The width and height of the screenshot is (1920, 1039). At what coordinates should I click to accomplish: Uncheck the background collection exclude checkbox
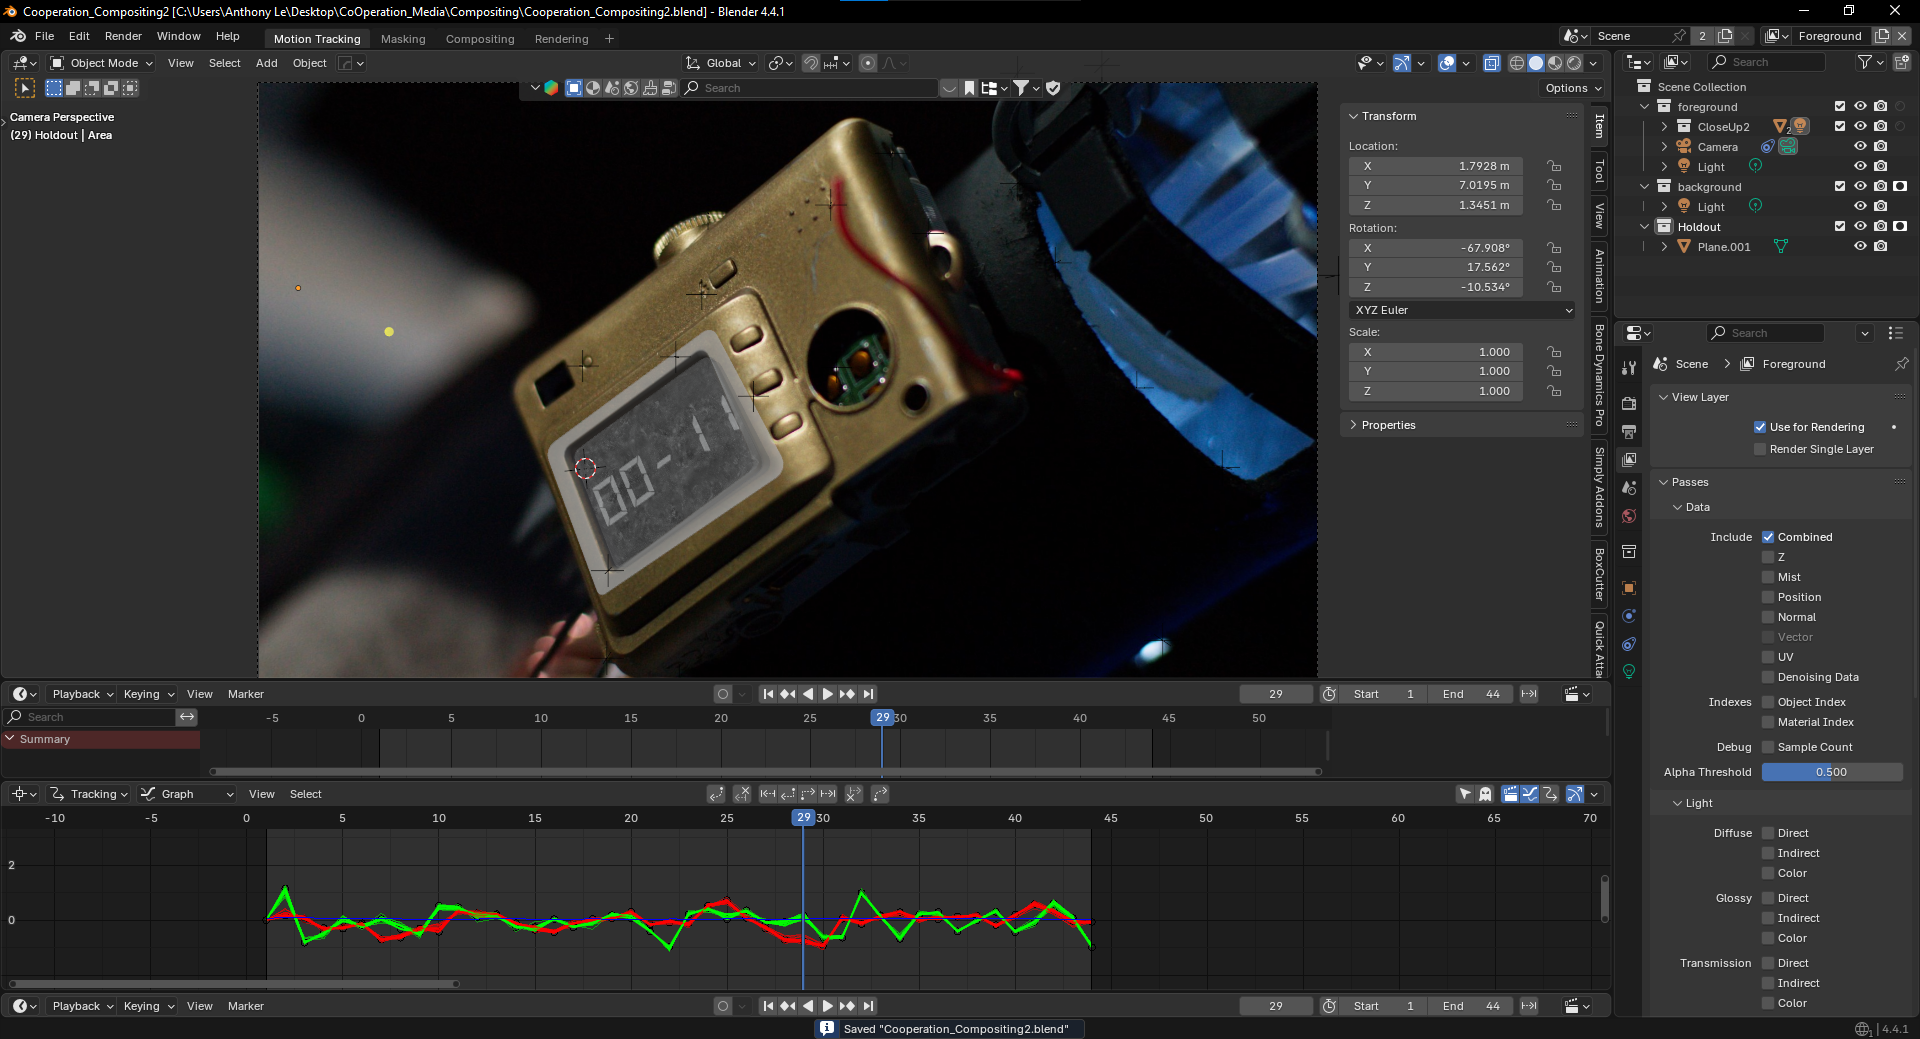(x=1840, y=187)
